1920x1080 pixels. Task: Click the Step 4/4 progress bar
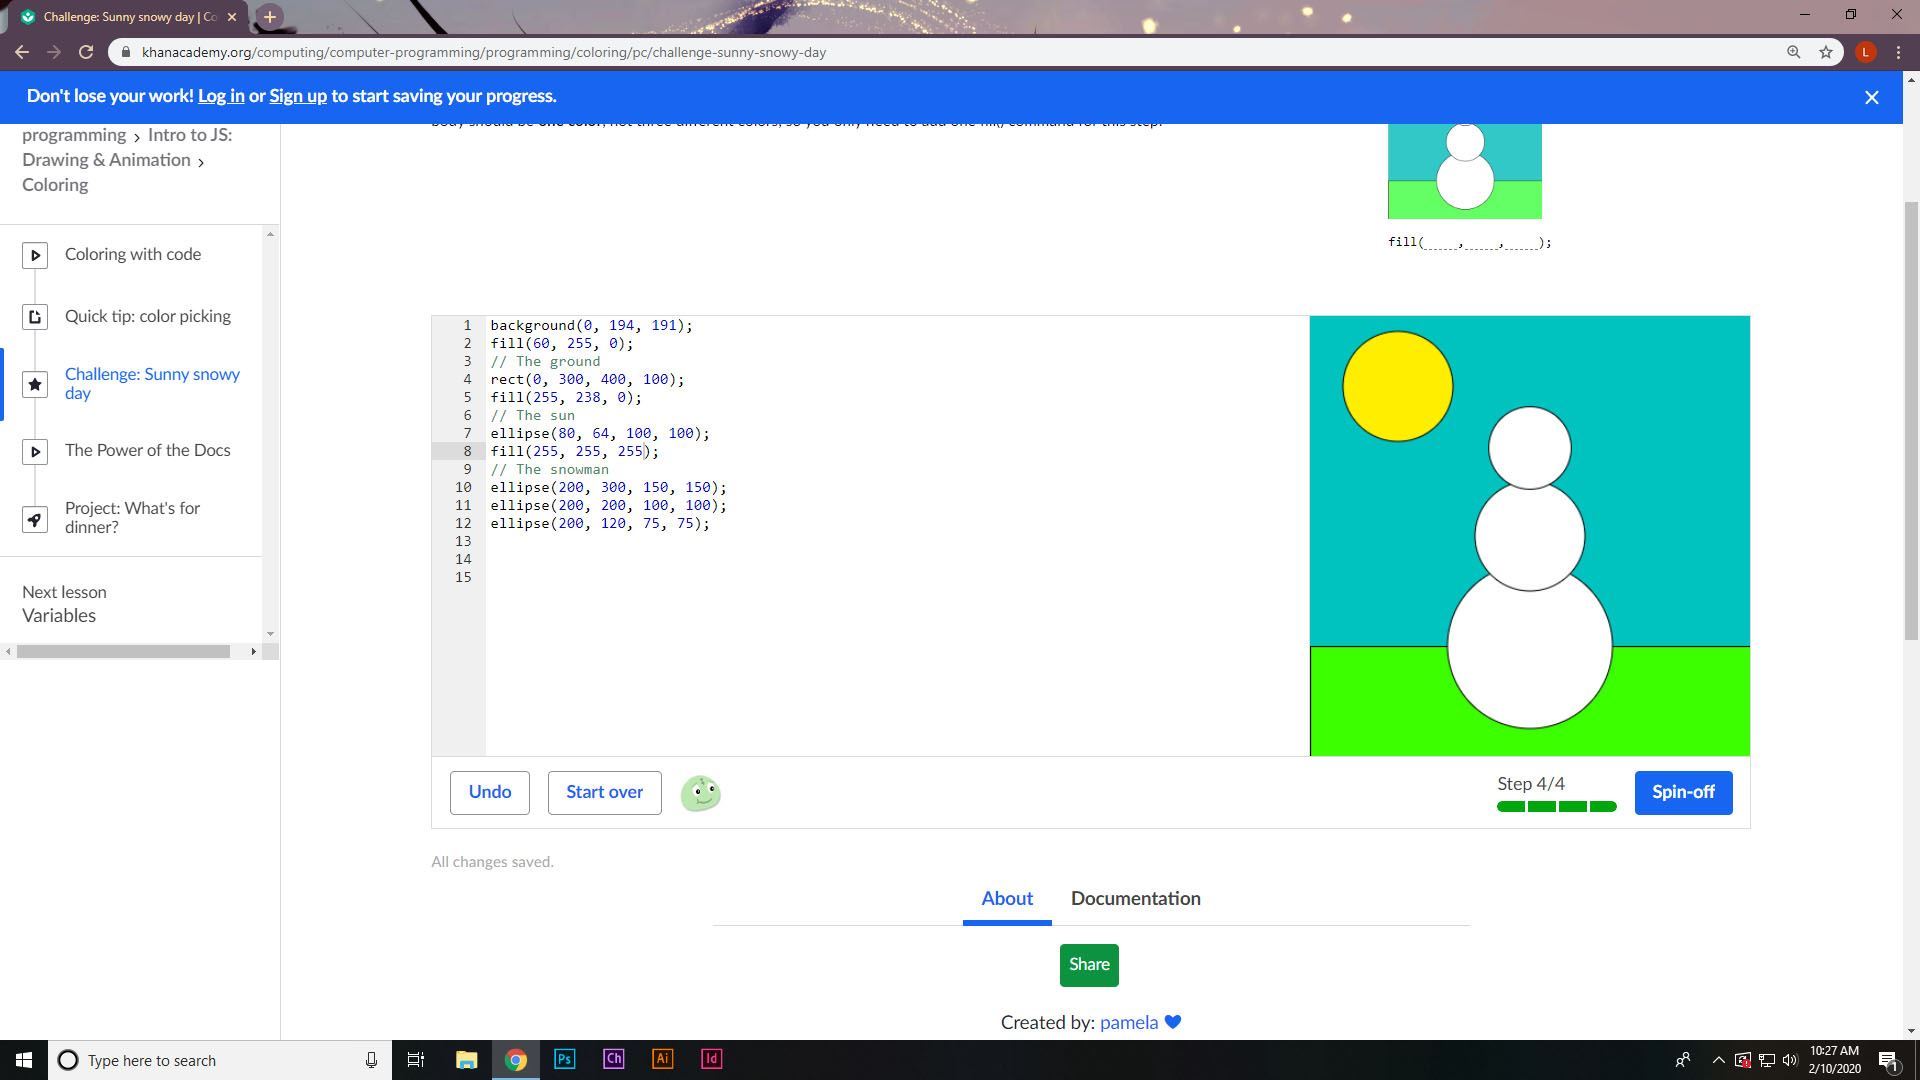1555,806
